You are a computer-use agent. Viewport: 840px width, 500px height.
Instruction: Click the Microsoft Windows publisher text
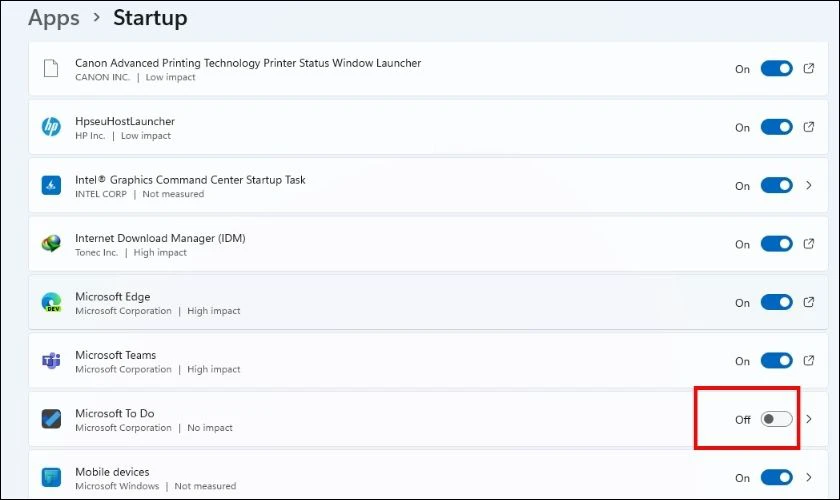tap(117, 486)
